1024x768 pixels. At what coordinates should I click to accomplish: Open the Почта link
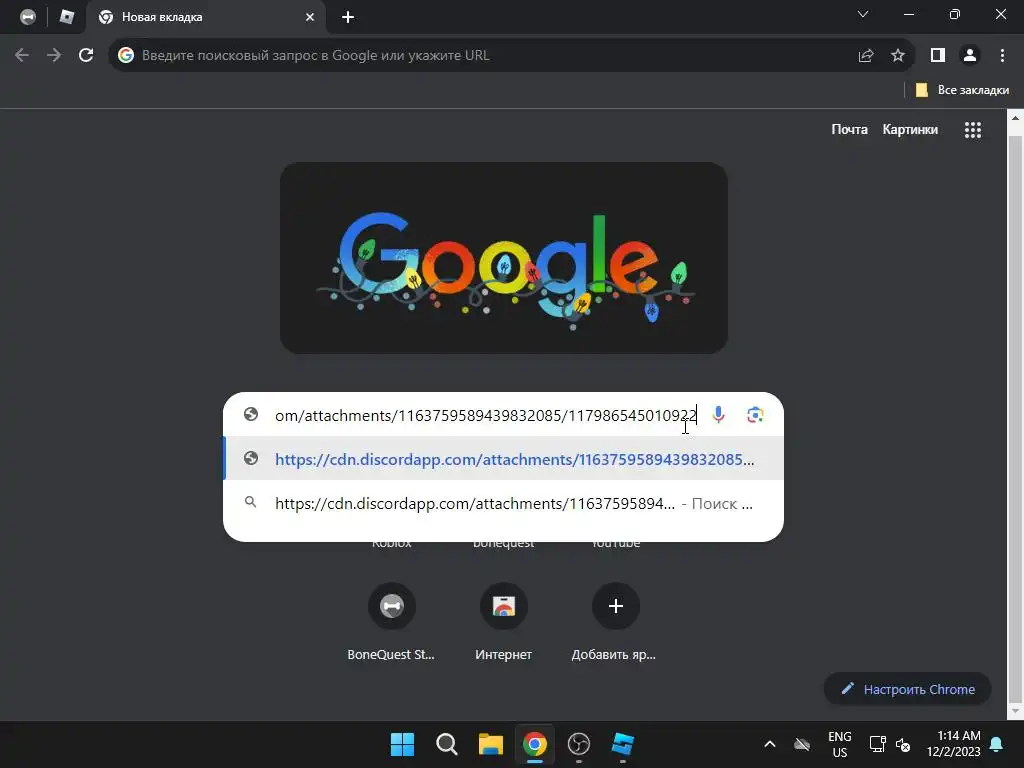click(x=849, y=129)
